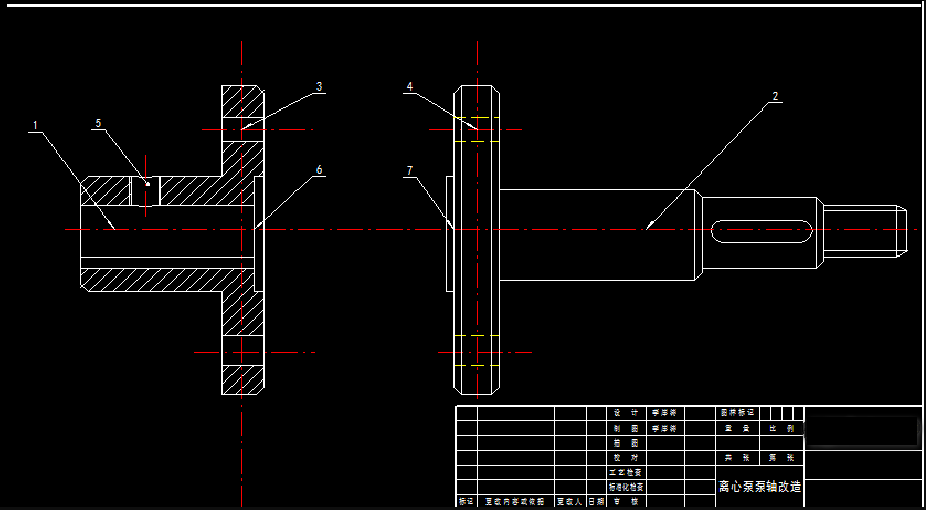Select the 日期 column header cell
This screenshot has height=510, width=926.
pos(596,501)
